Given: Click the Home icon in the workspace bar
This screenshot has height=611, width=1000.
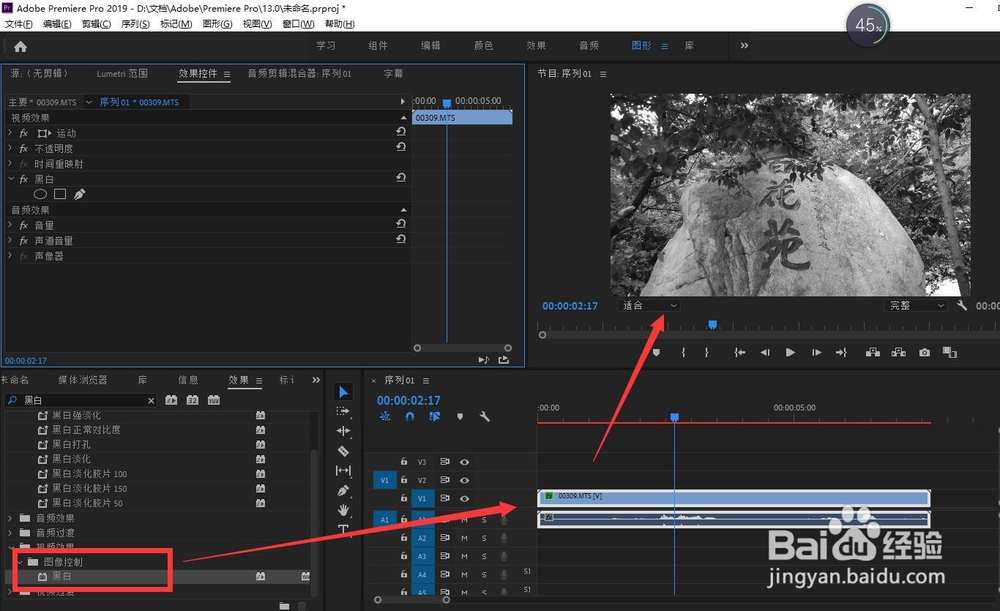Looking at the screenshot, I should coord(20,47).
